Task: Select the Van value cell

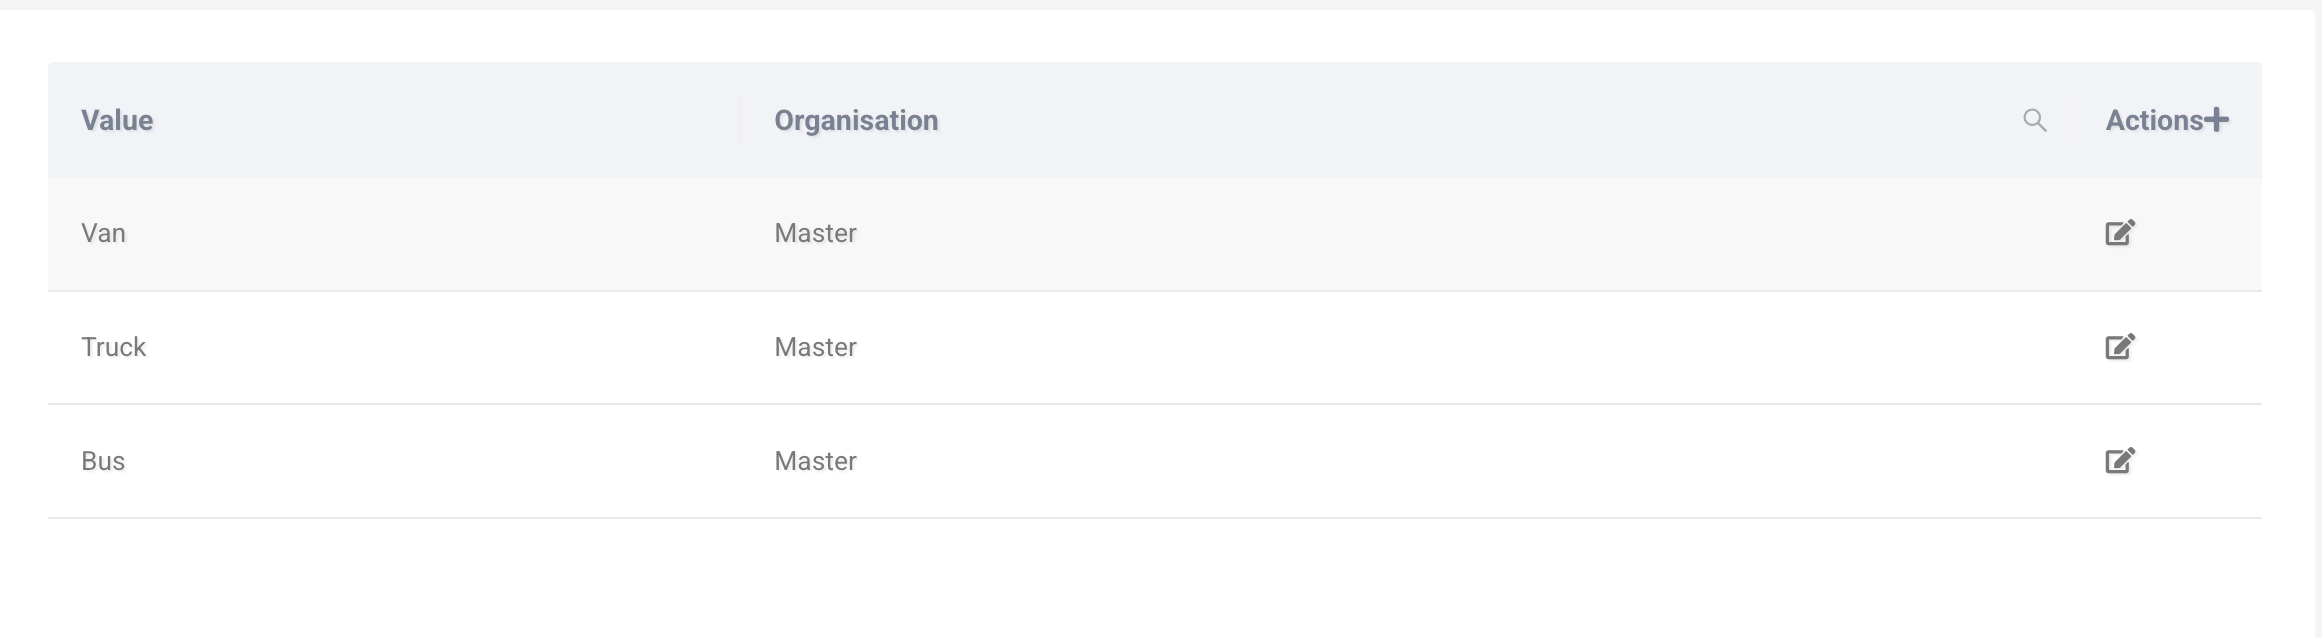Action: point(103,233)
